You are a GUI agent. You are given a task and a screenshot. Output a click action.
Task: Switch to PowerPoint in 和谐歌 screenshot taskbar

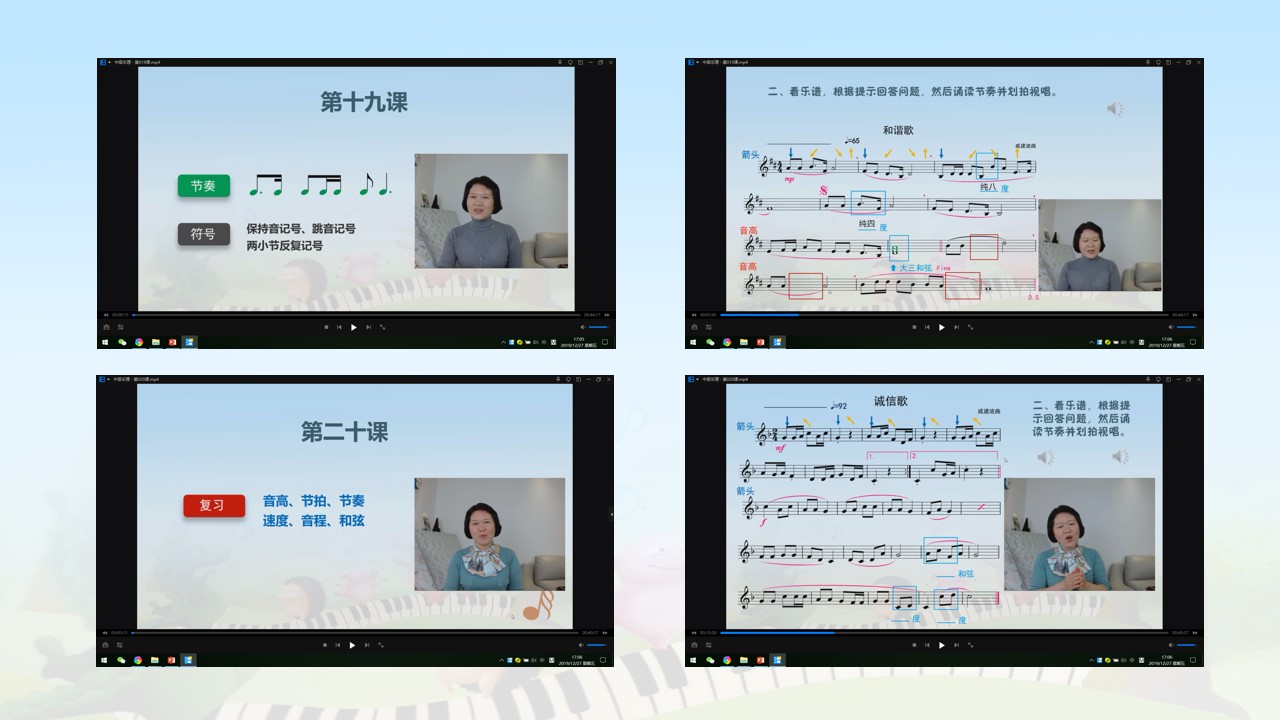(759, 342)
